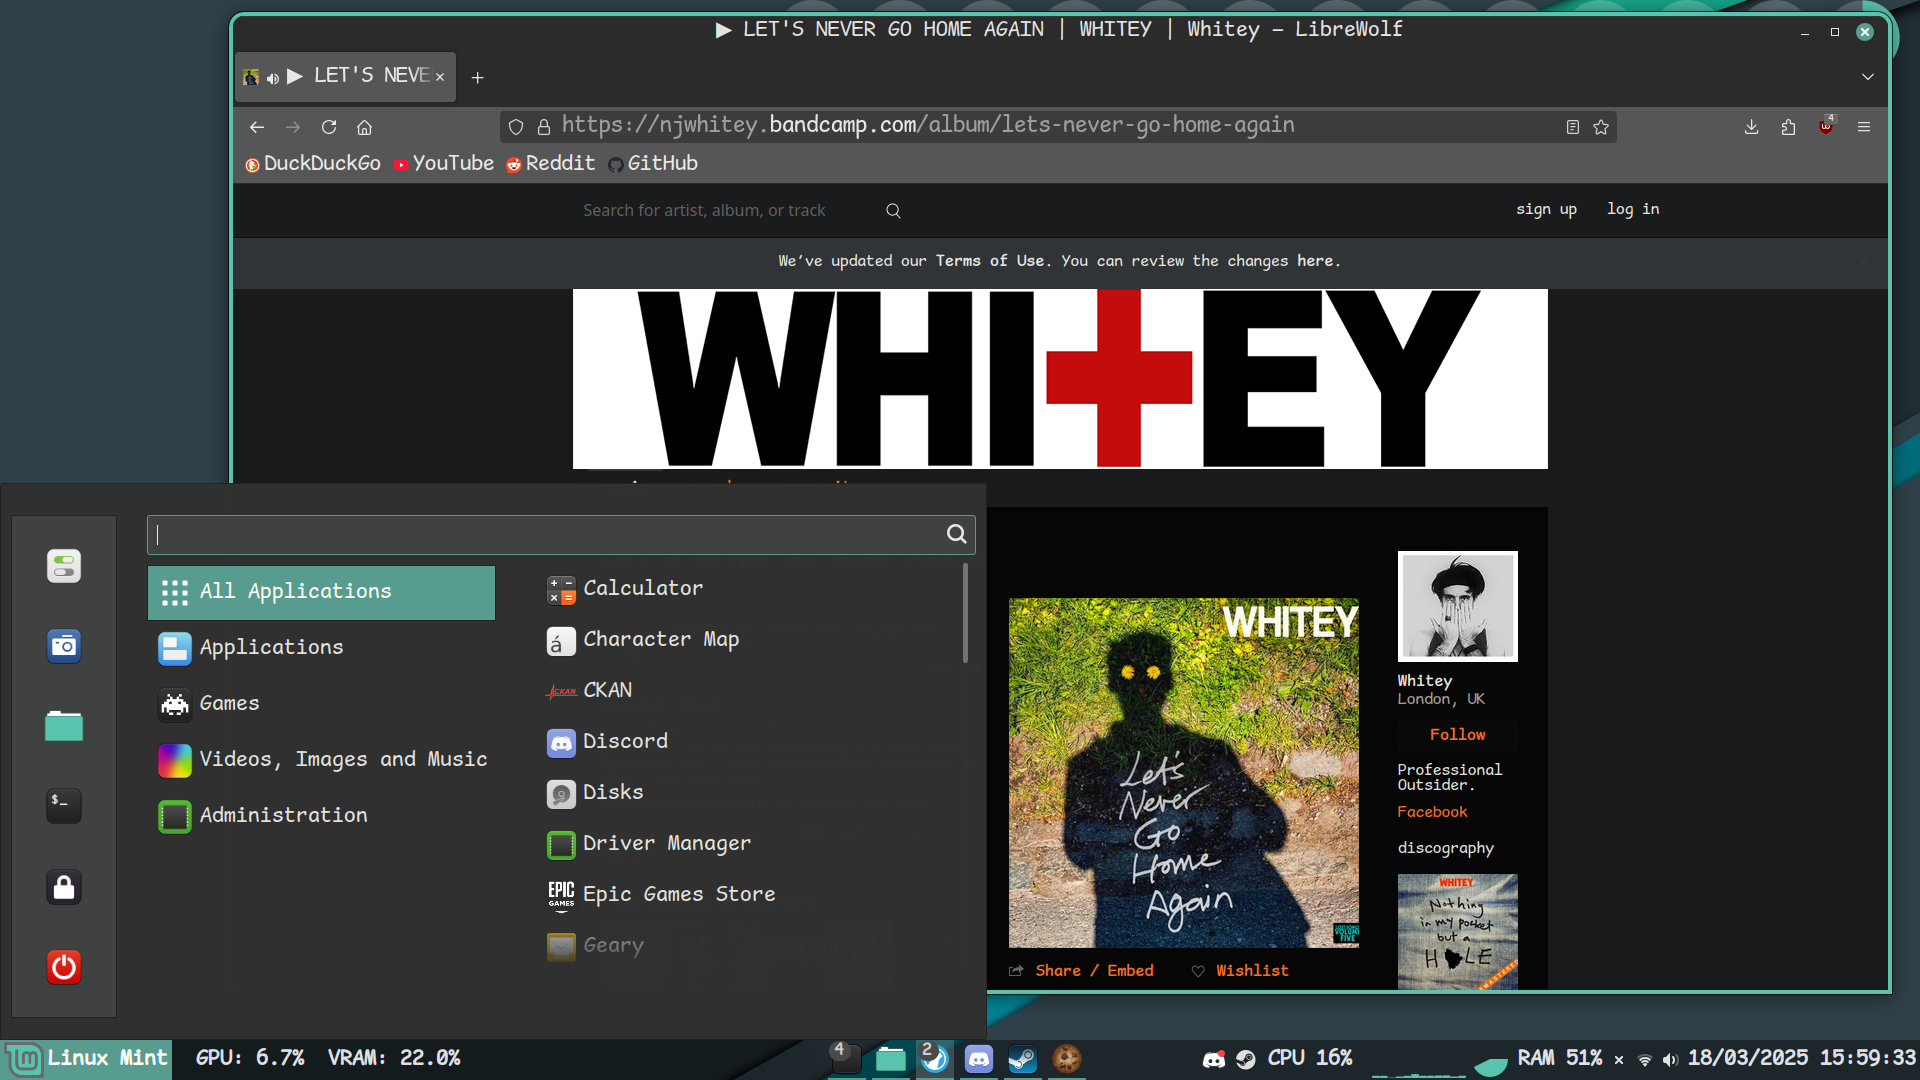Shut down via the power icon
This screenshot has width=1920, height=1080.
(63, 967)
